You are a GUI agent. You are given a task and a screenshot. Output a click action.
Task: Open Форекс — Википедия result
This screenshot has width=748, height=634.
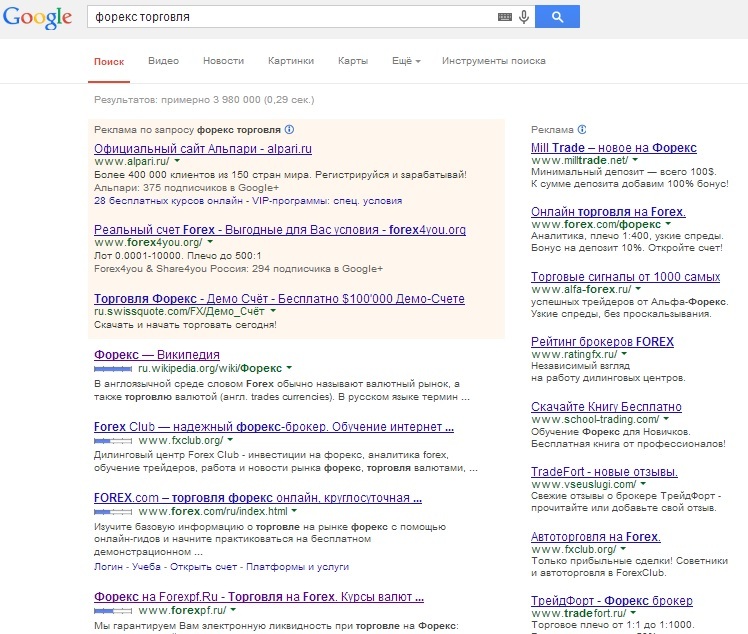point(157,354)
